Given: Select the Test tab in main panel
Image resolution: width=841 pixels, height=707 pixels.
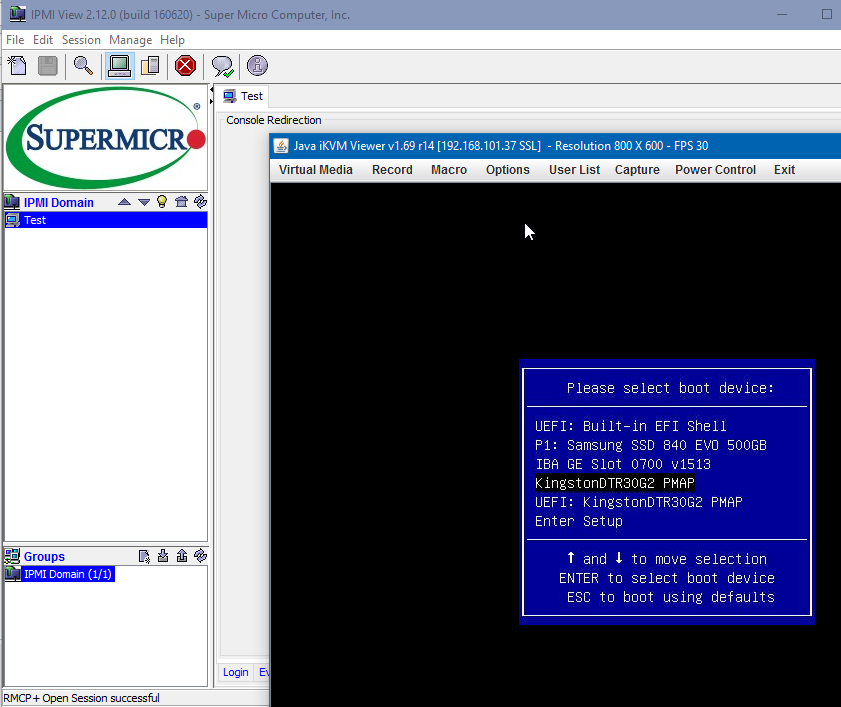Looking at the screenshot, I should [244, 96].
